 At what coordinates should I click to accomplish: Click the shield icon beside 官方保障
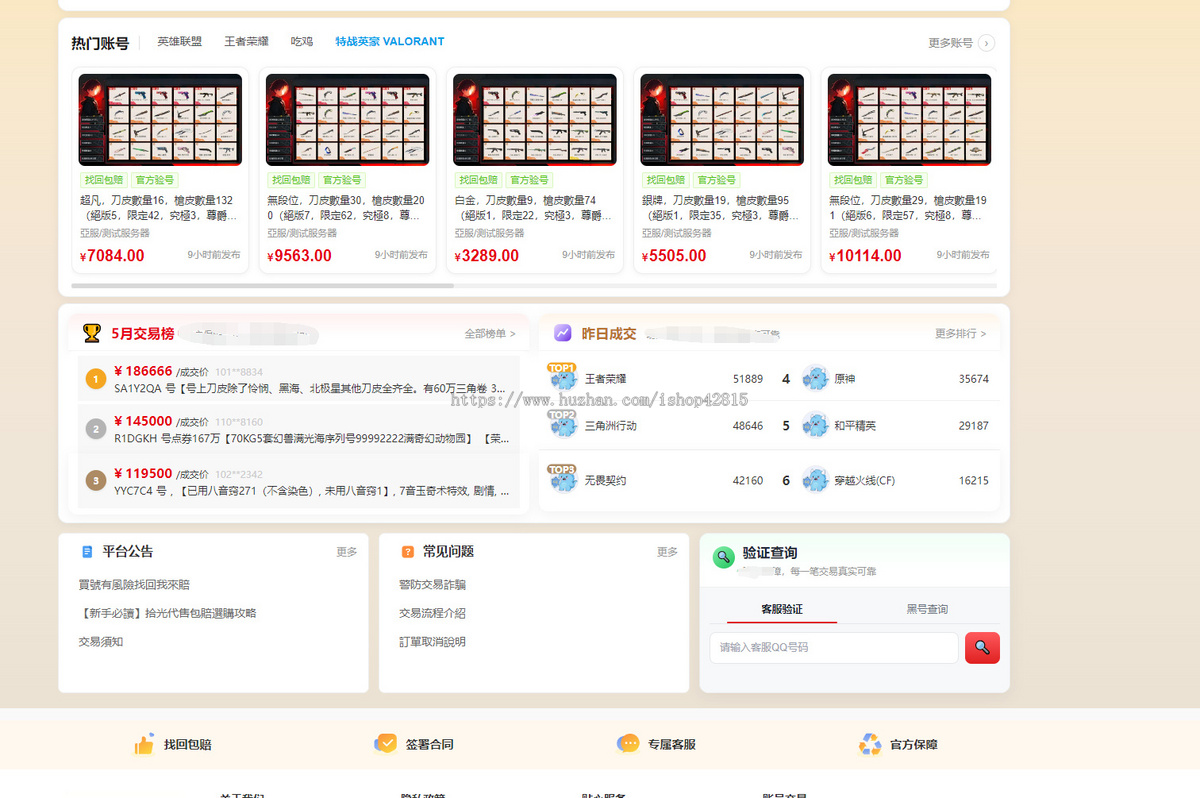coord(870,744)
